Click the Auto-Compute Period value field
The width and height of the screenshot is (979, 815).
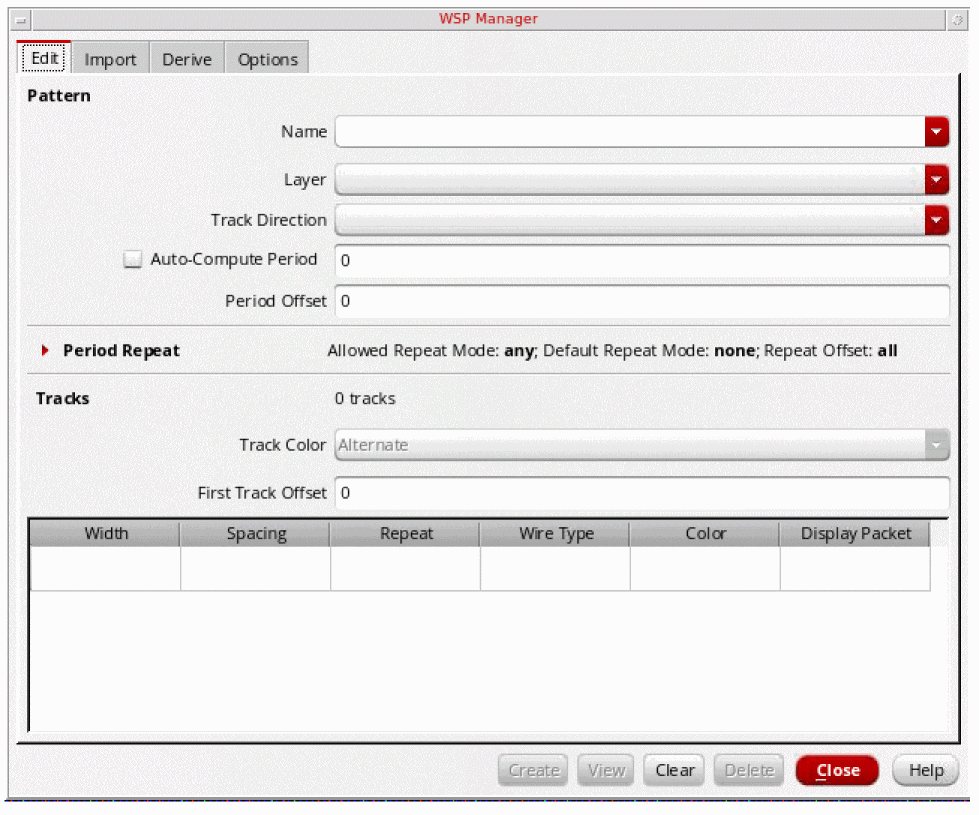tap(642, 260)
